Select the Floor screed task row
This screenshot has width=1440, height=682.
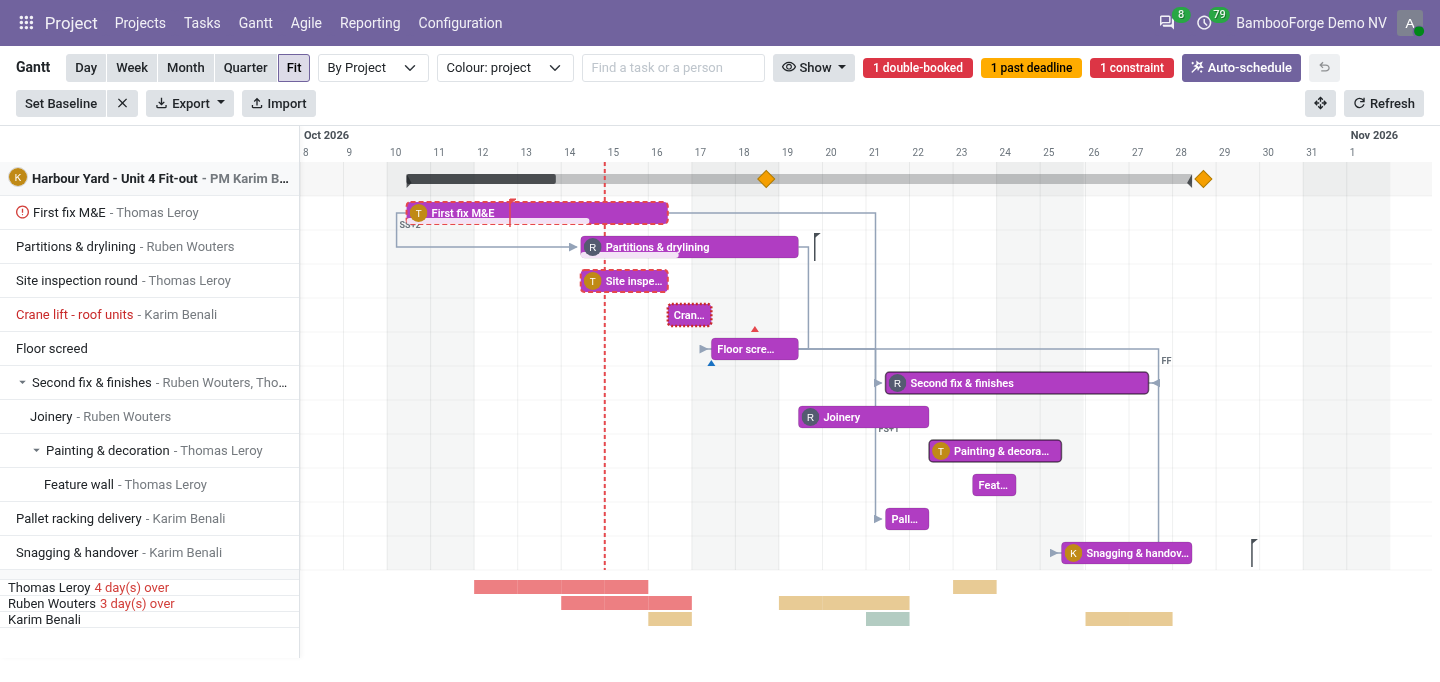pos(150,349)
